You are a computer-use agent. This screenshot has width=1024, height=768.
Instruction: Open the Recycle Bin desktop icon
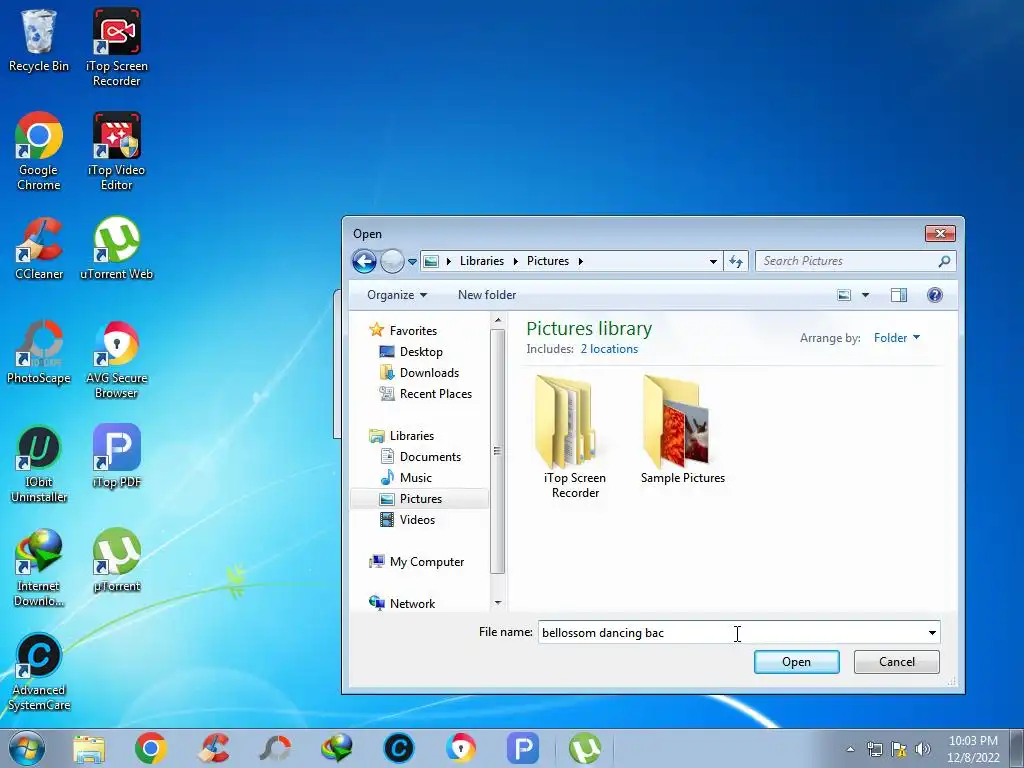tap(39, 39)
